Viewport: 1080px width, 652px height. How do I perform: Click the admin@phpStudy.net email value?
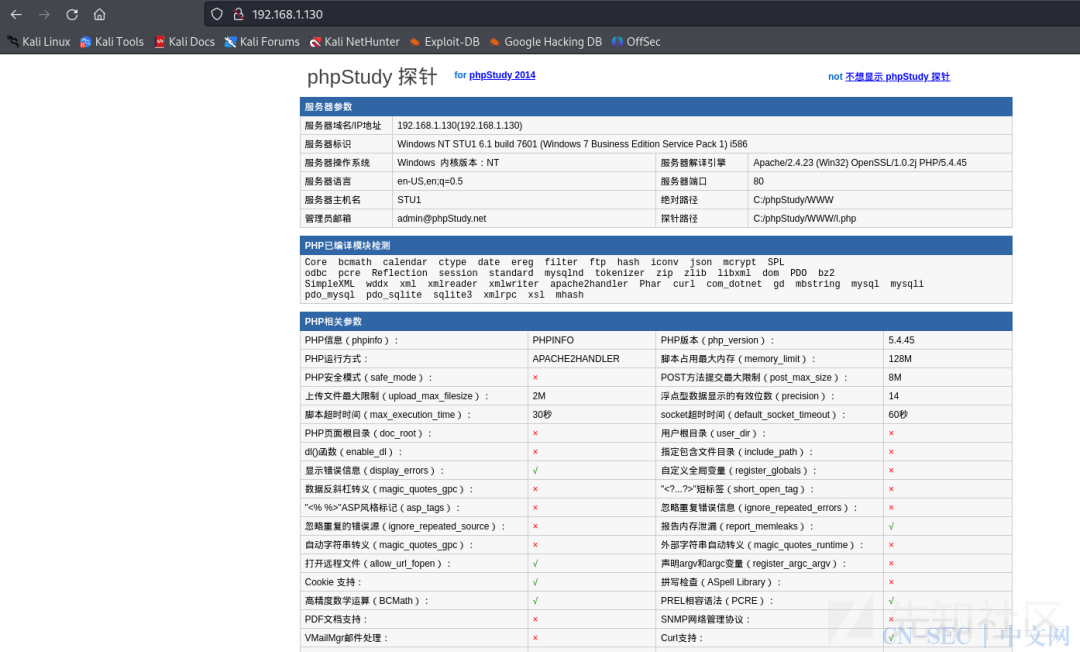442,218
